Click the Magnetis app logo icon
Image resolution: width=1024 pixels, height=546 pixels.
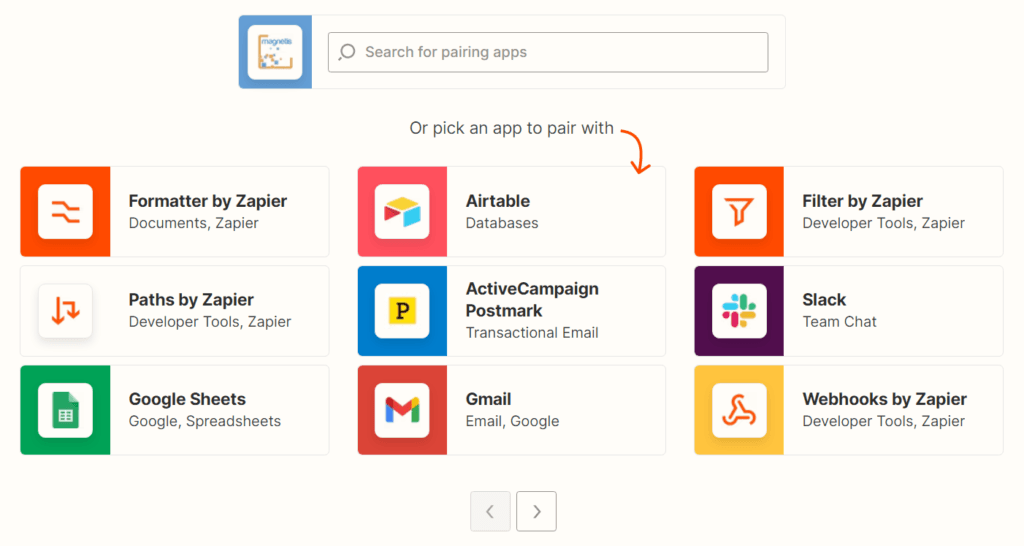[x=275, y=52]
